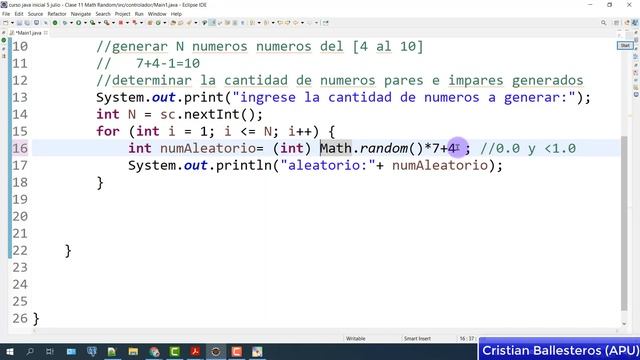Click the New Java Class icon
640x360 pixels.
click(158, 23)
